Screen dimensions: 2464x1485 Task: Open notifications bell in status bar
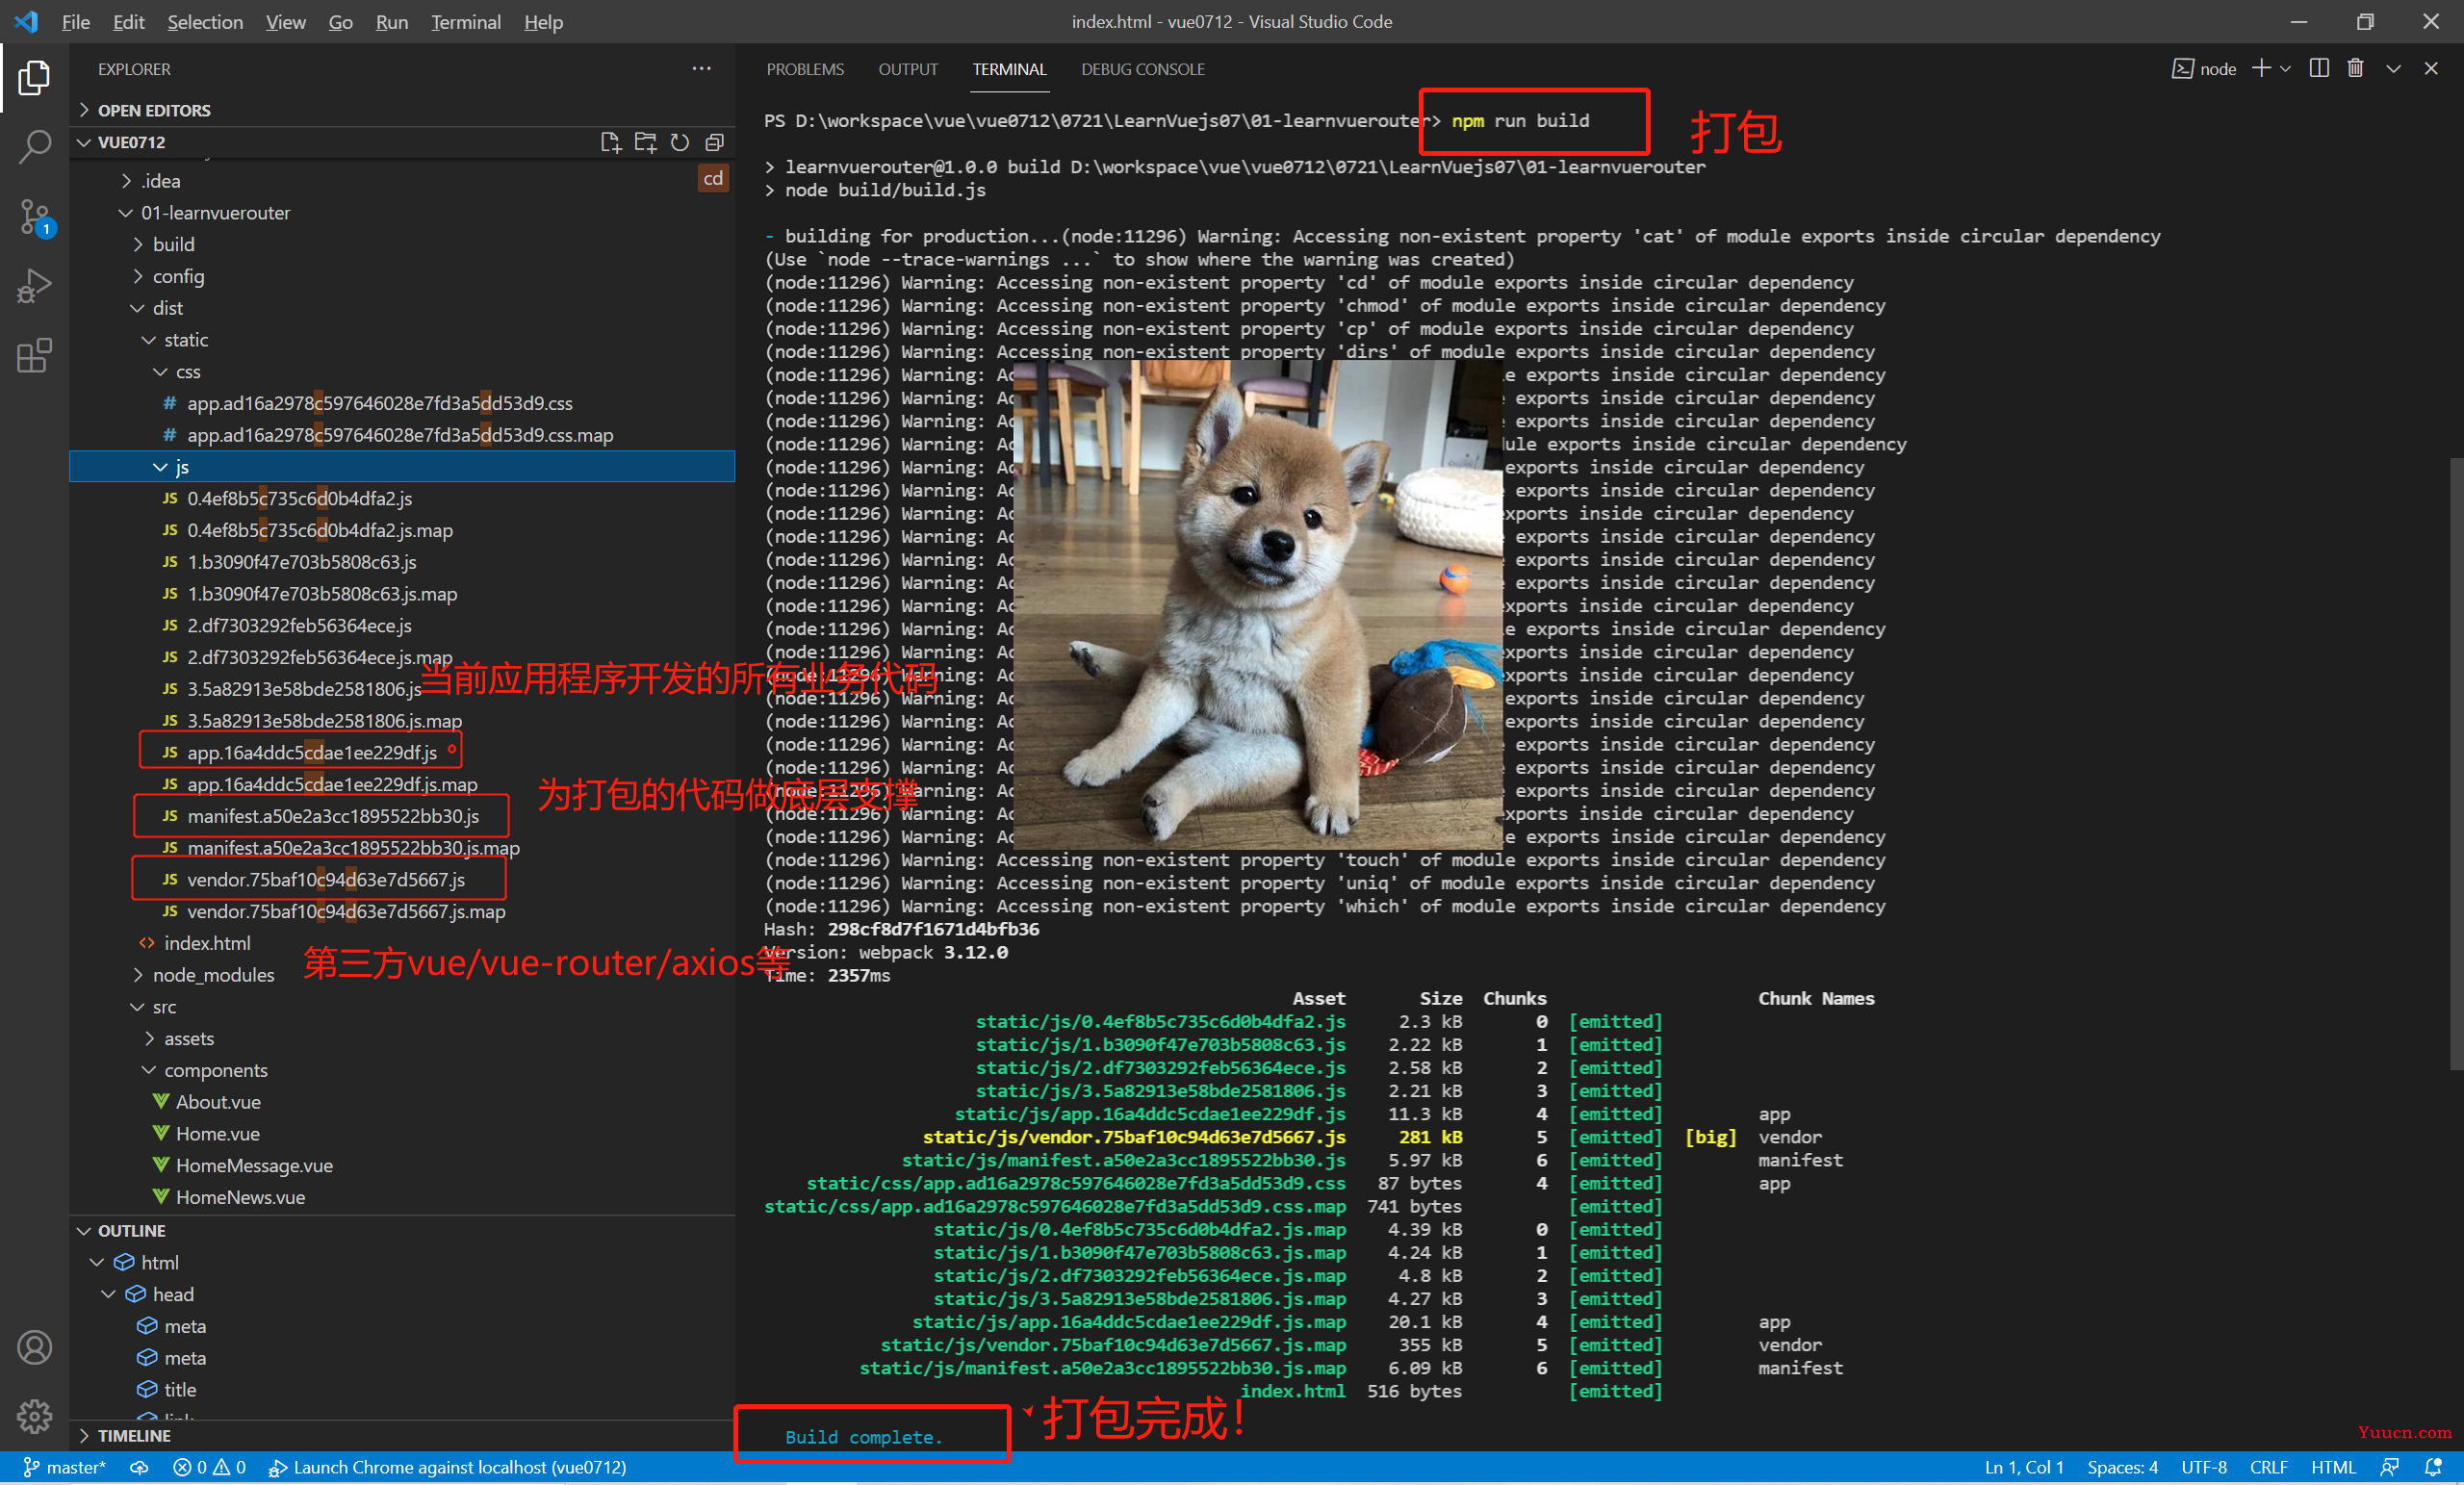(x=2434, y=1467)
